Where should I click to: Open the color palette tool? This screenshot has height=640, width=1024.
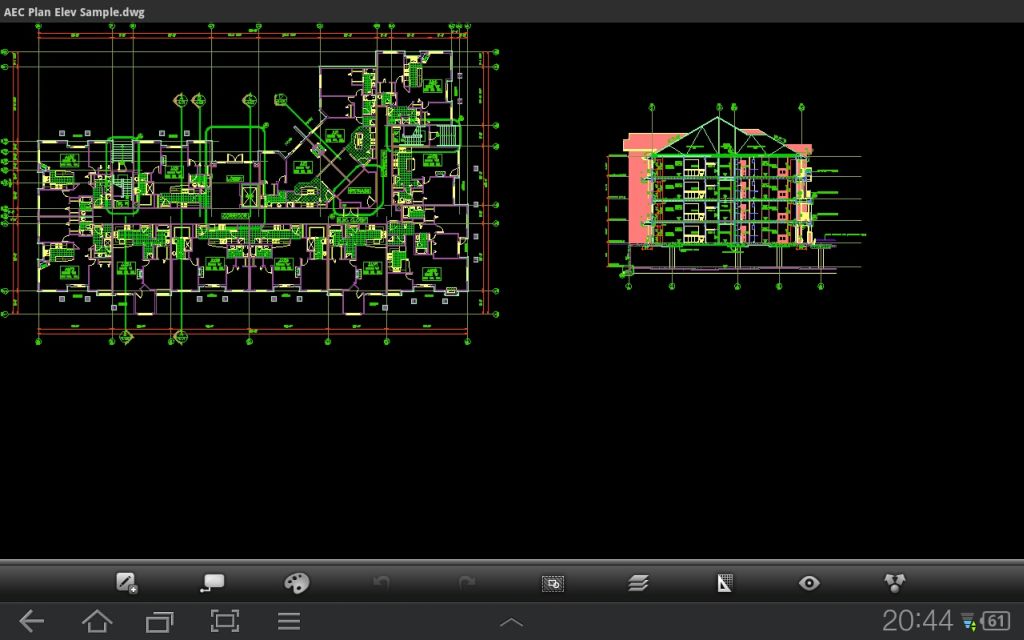tap(297, 583)
